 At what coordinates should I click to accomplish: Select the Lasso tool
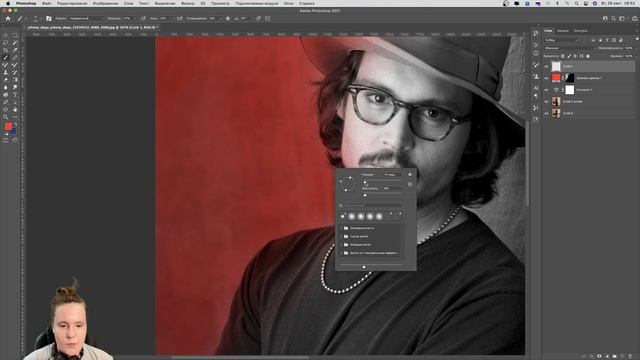[6, 43]
